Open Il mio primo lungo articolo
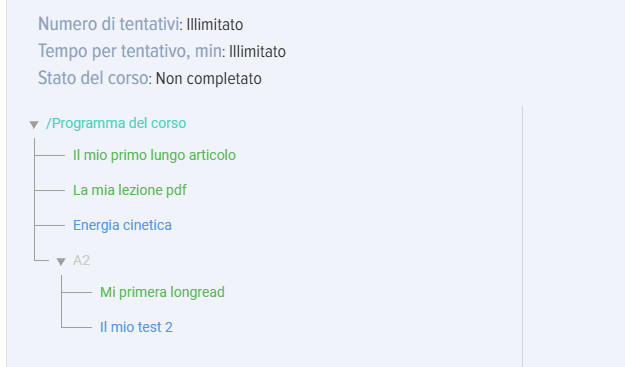 pos(154,155)
